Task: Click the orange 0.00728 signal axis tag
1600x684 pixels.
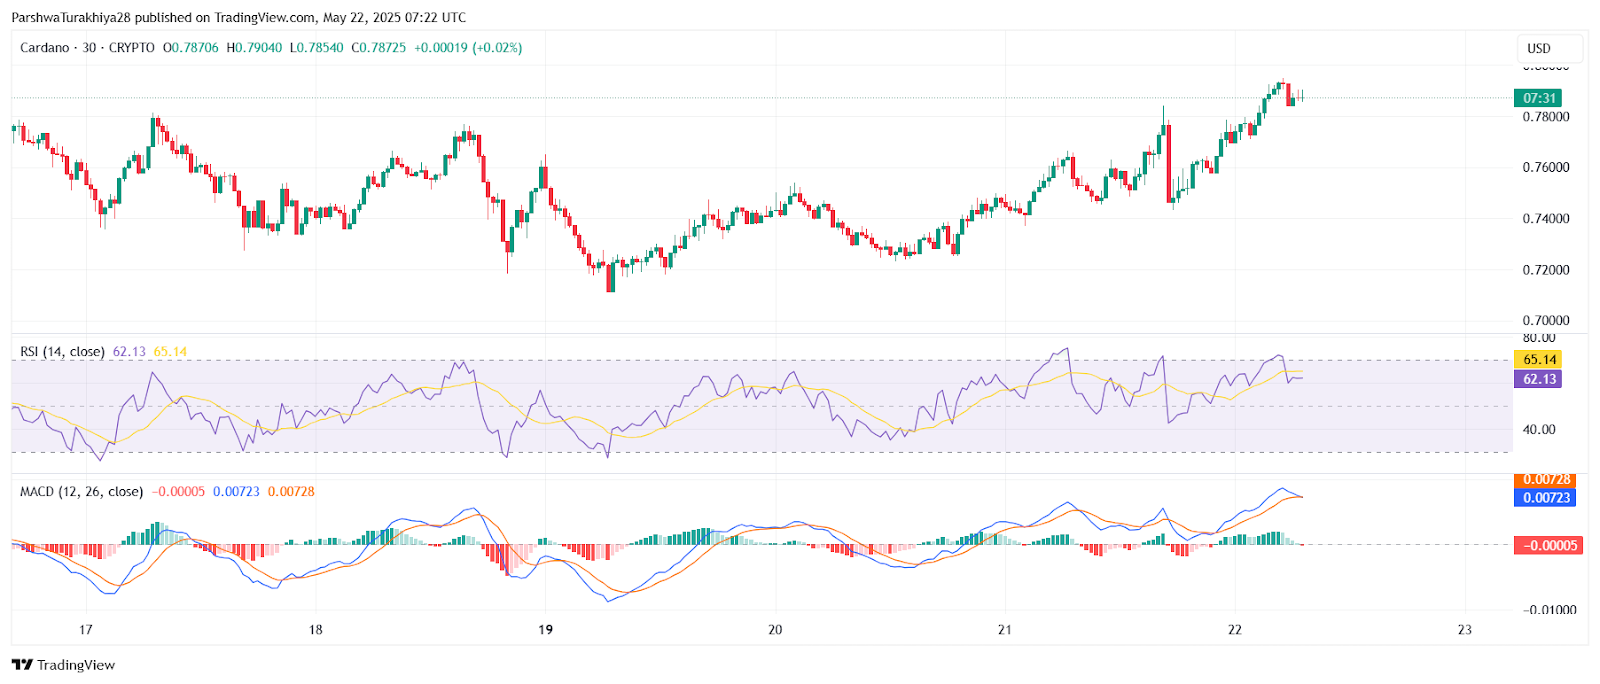Action: pos(1546,480)
